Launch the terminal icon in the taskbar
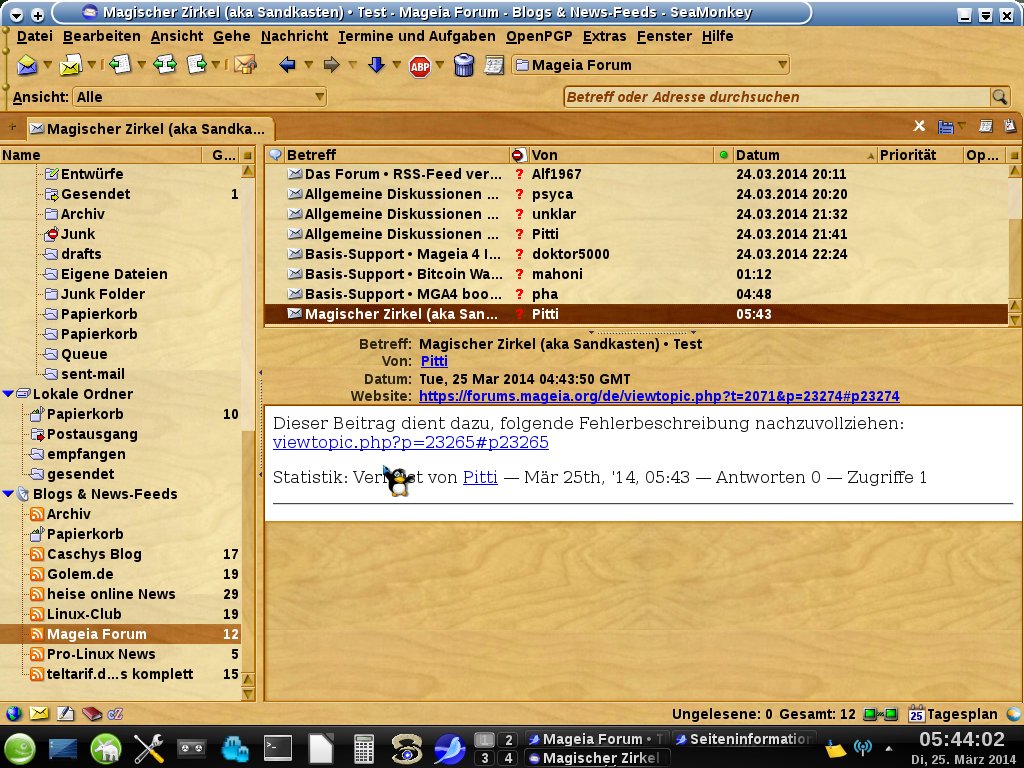Viewport: 1024px width, 768px height. 278,748
